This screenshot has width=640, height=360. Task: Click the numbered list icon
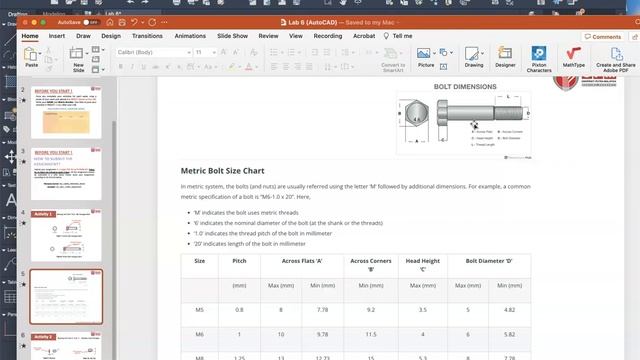pyautogui.click(x=291, y=52)
